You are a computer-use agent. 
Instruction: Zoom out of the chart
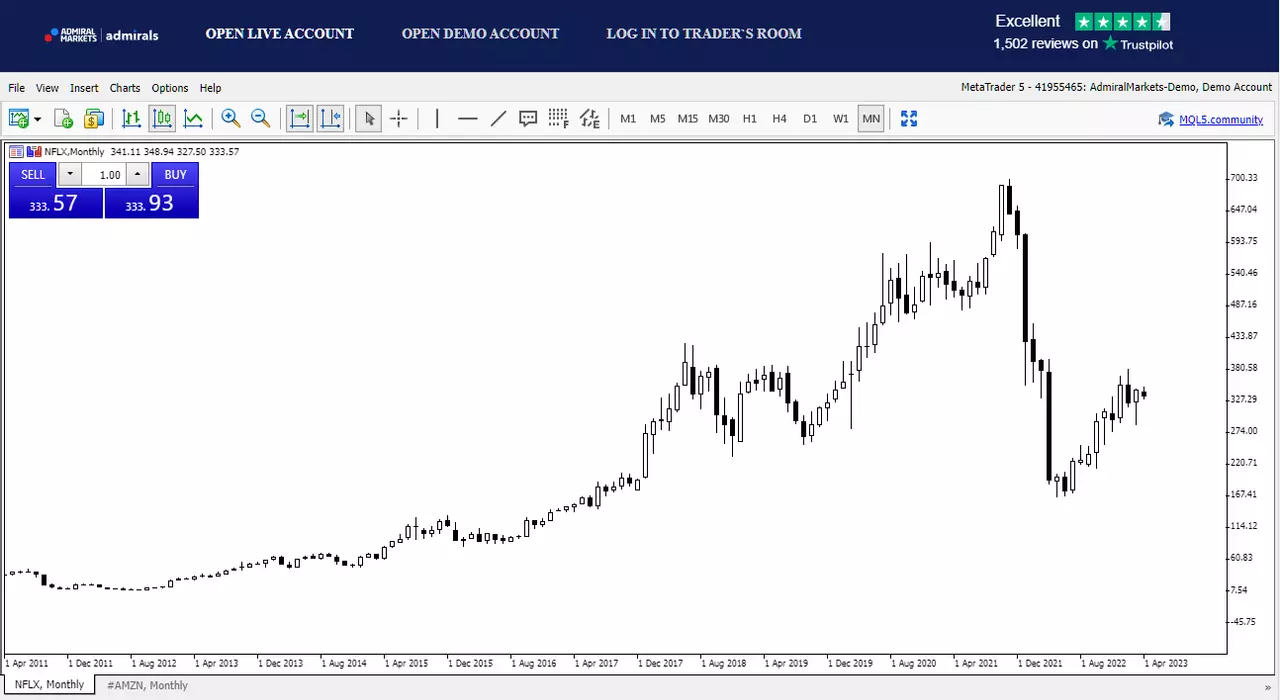(261, 119)
